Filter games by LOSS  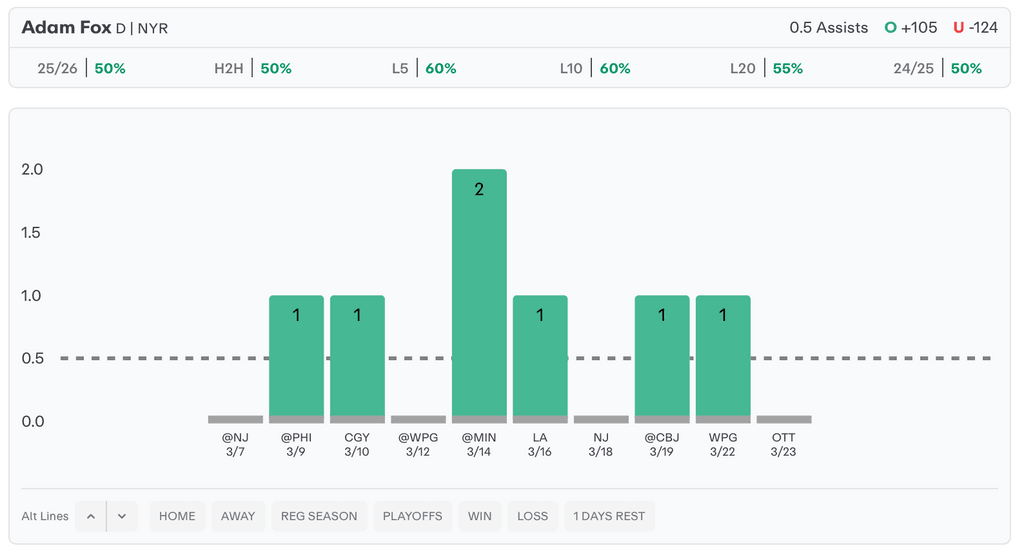(532, 516)
